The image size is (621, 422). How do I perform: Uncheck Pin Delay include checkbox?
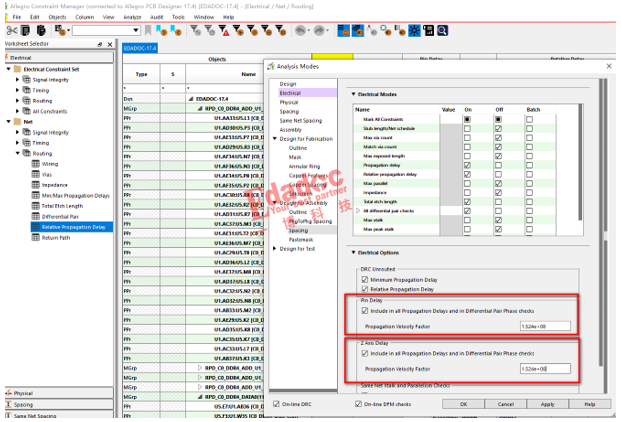click(x=365, y=310)
